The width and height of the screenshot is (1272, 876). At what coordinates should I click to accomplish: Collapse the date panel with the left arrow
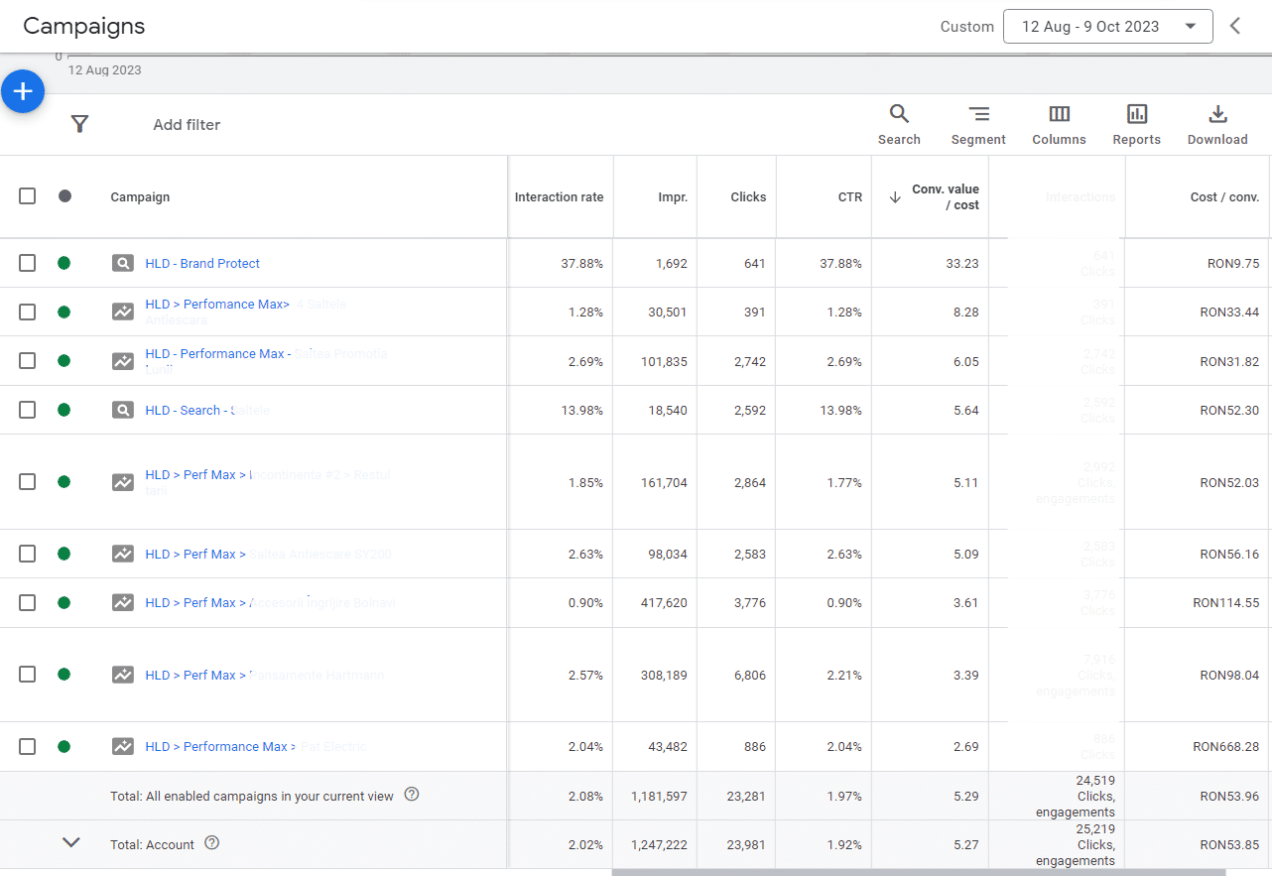[x=1235, y=26]
